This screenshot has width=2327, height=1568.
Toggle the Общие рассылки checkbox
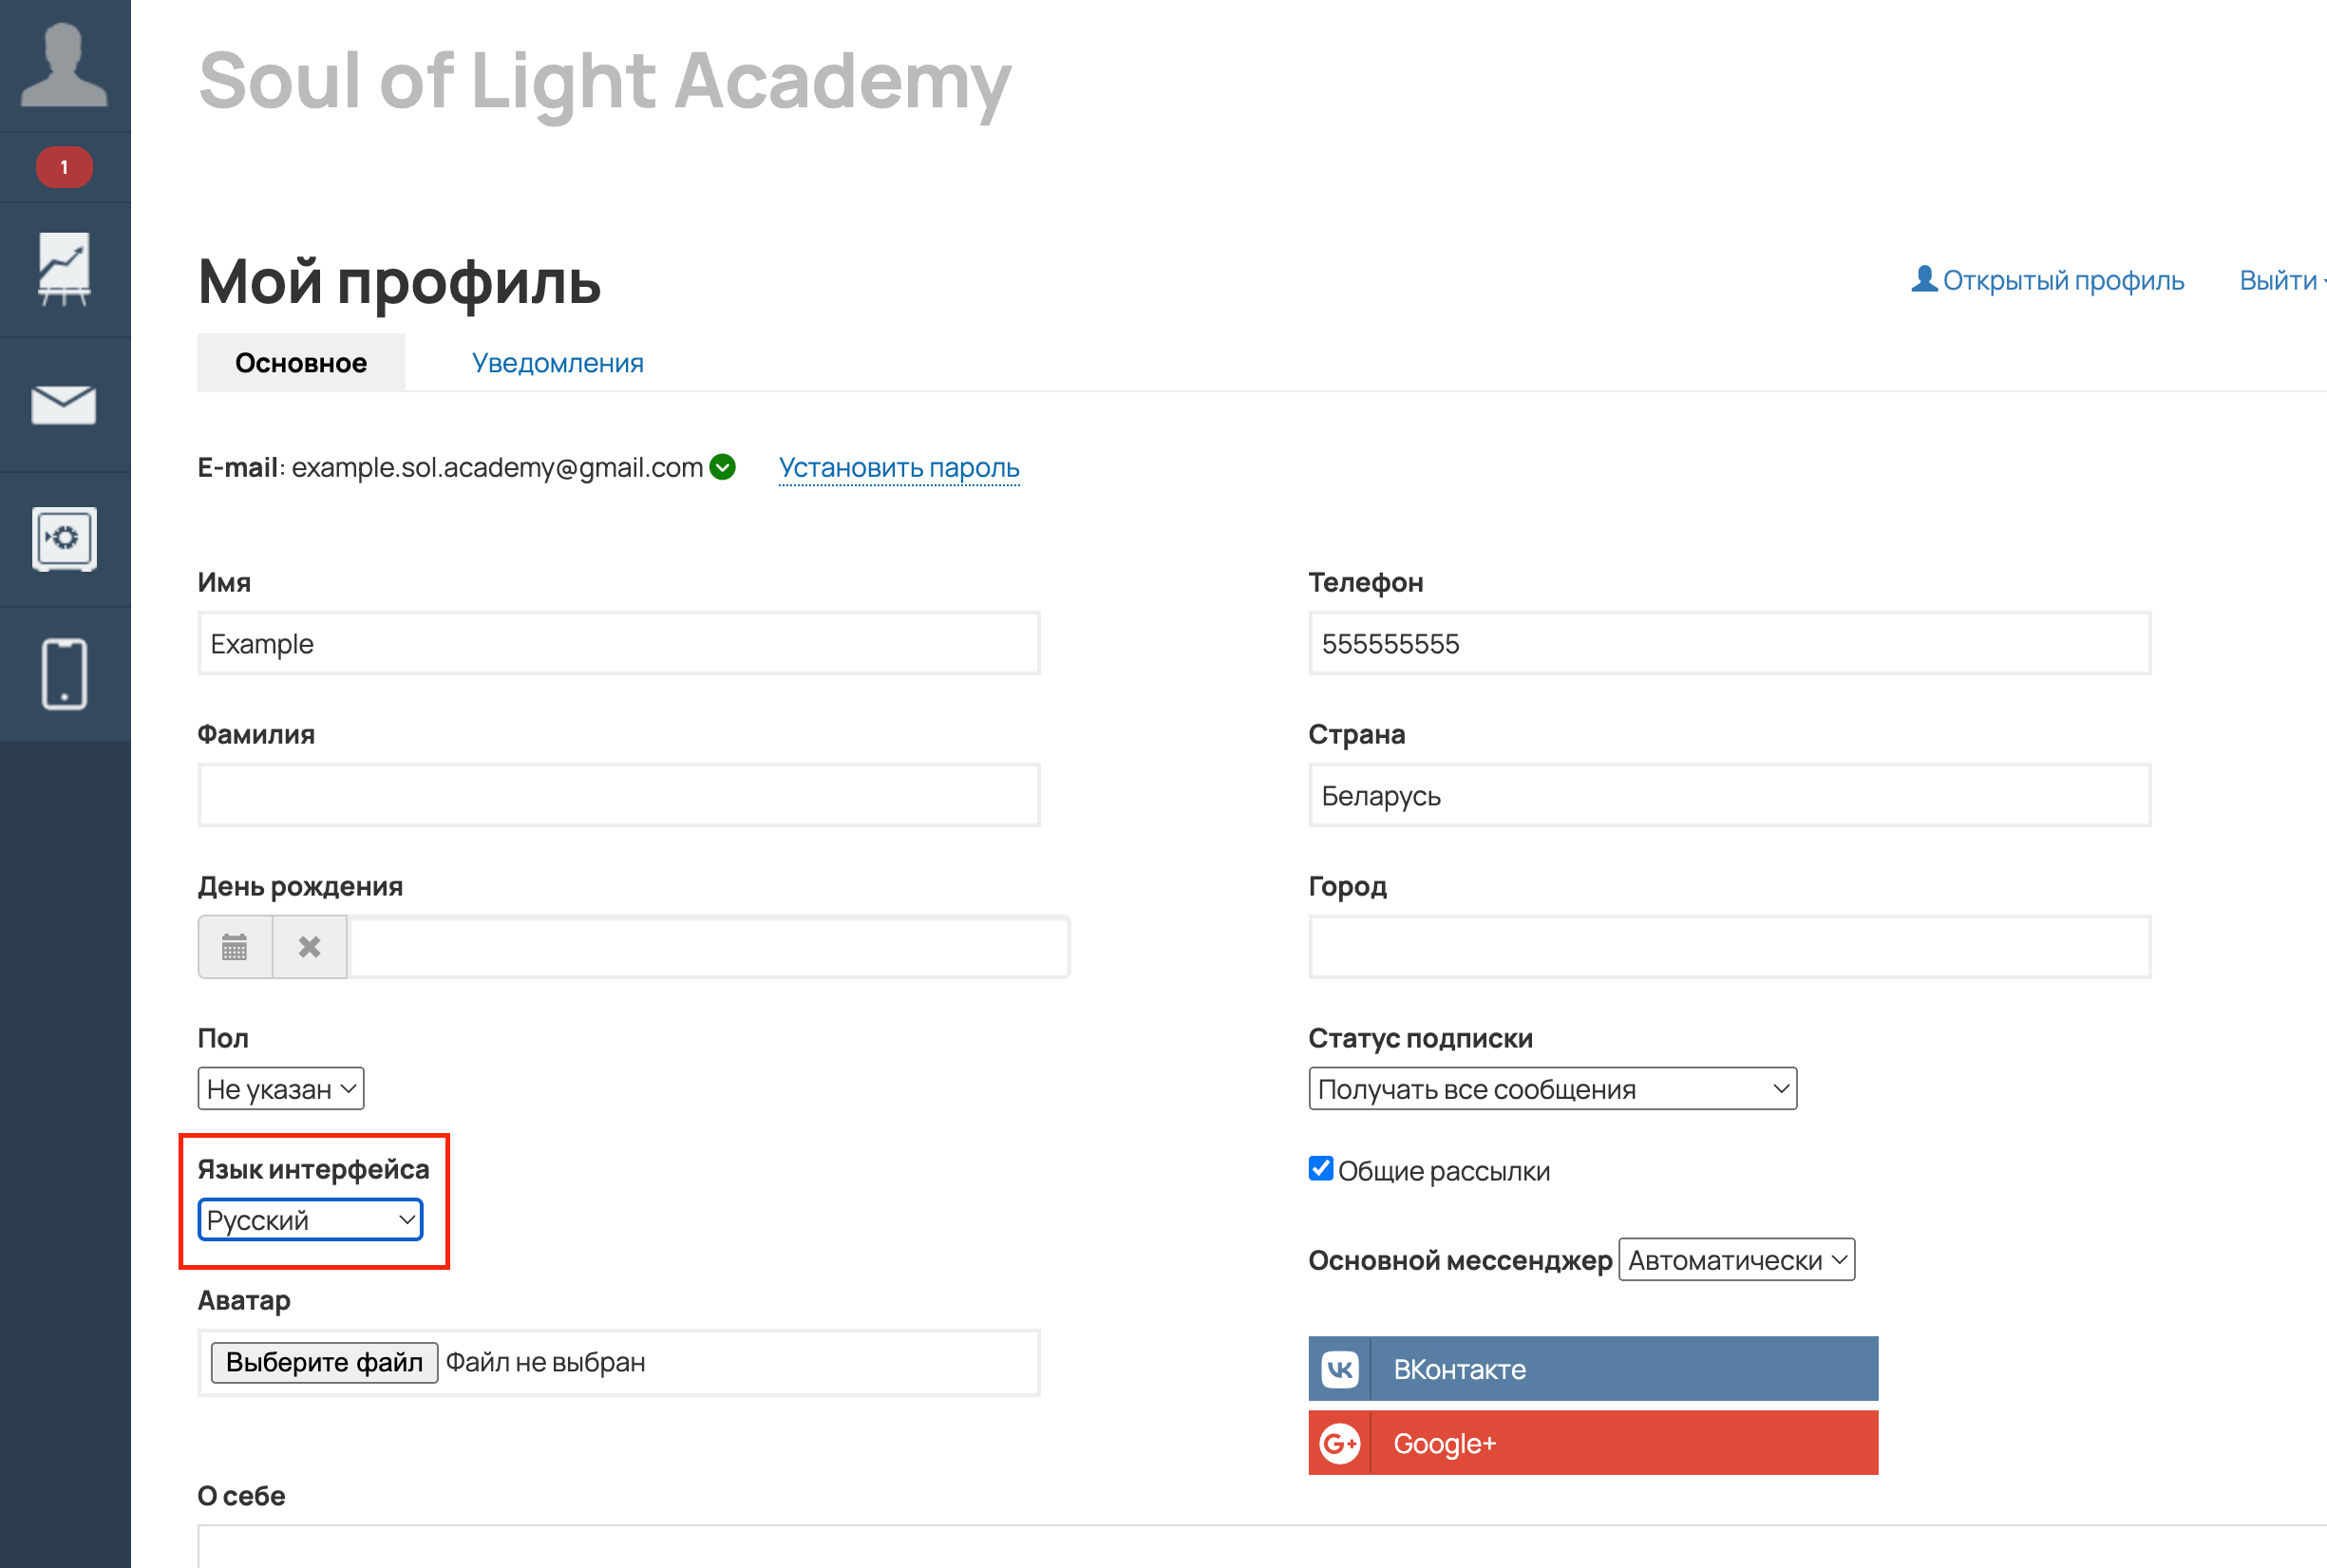pos(1321,1169)
